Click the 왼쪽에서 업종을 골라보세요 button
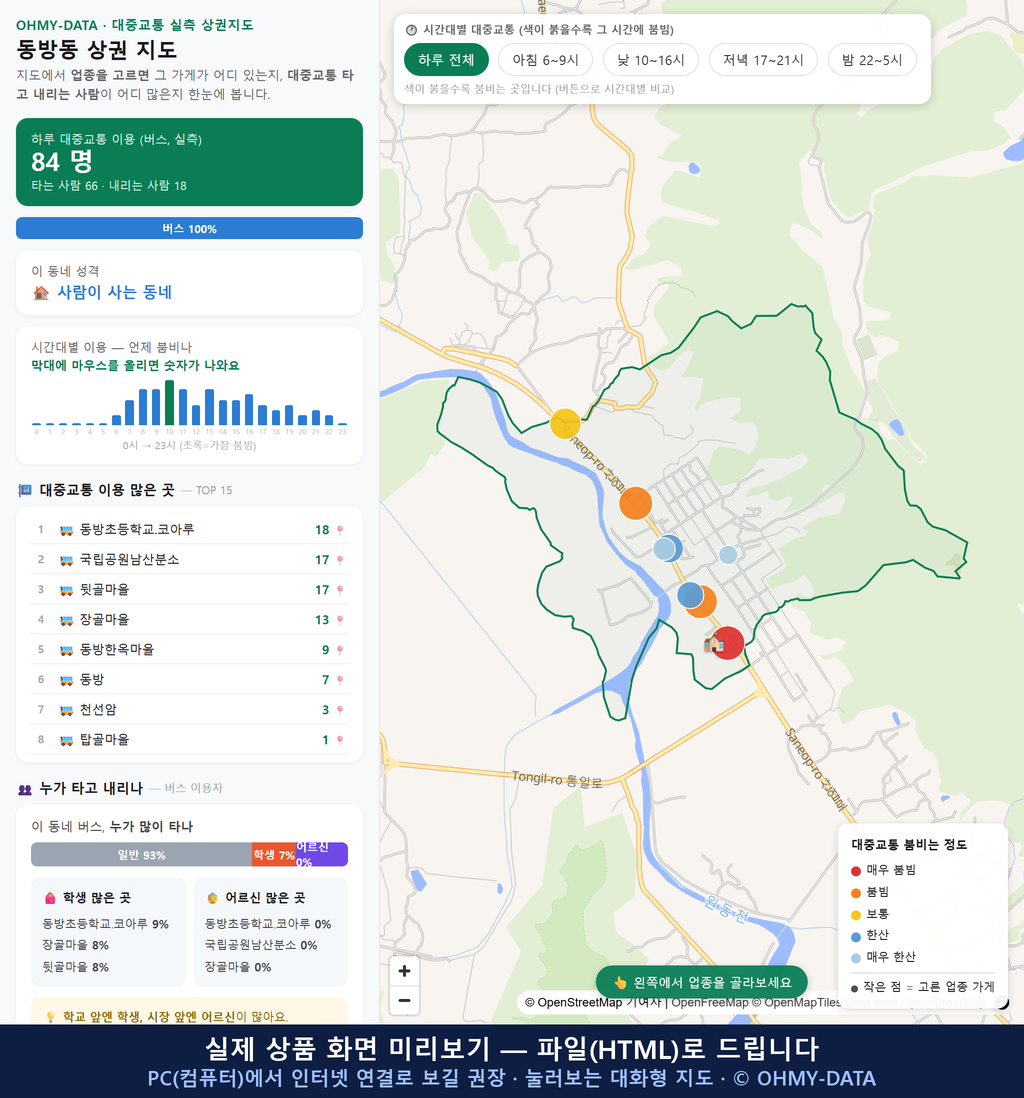 pyautogui.click(x=702, y=982)
